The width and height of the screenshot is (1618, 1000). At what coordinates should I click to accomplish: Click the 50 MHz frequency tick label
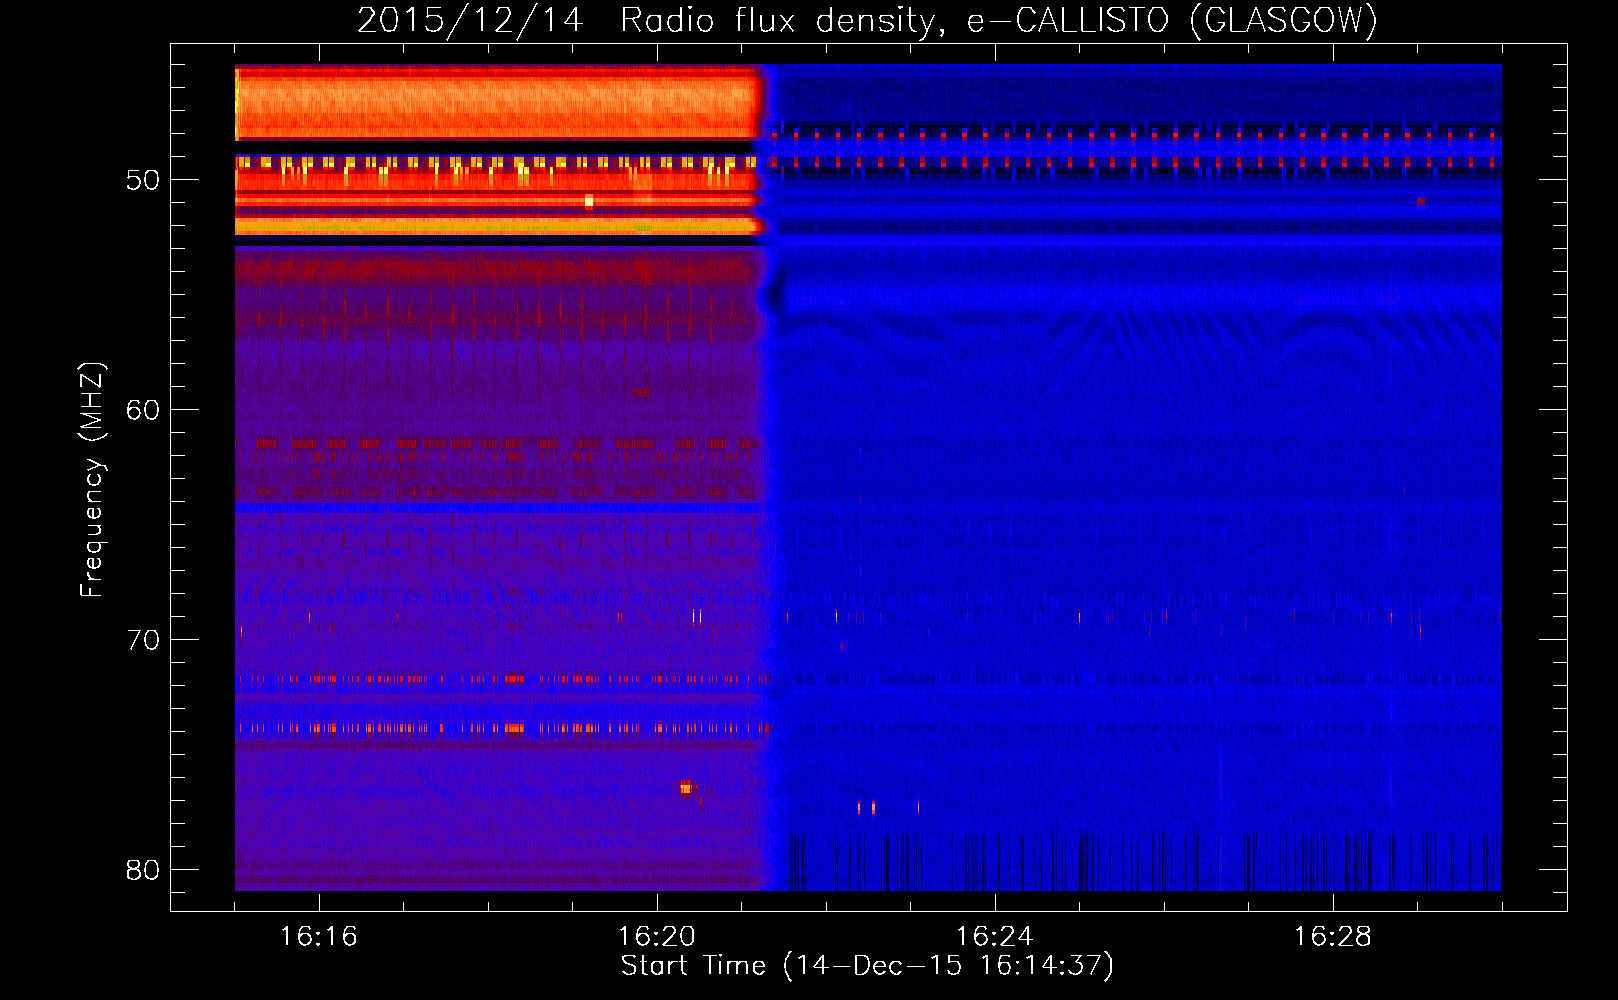[143, 181]
